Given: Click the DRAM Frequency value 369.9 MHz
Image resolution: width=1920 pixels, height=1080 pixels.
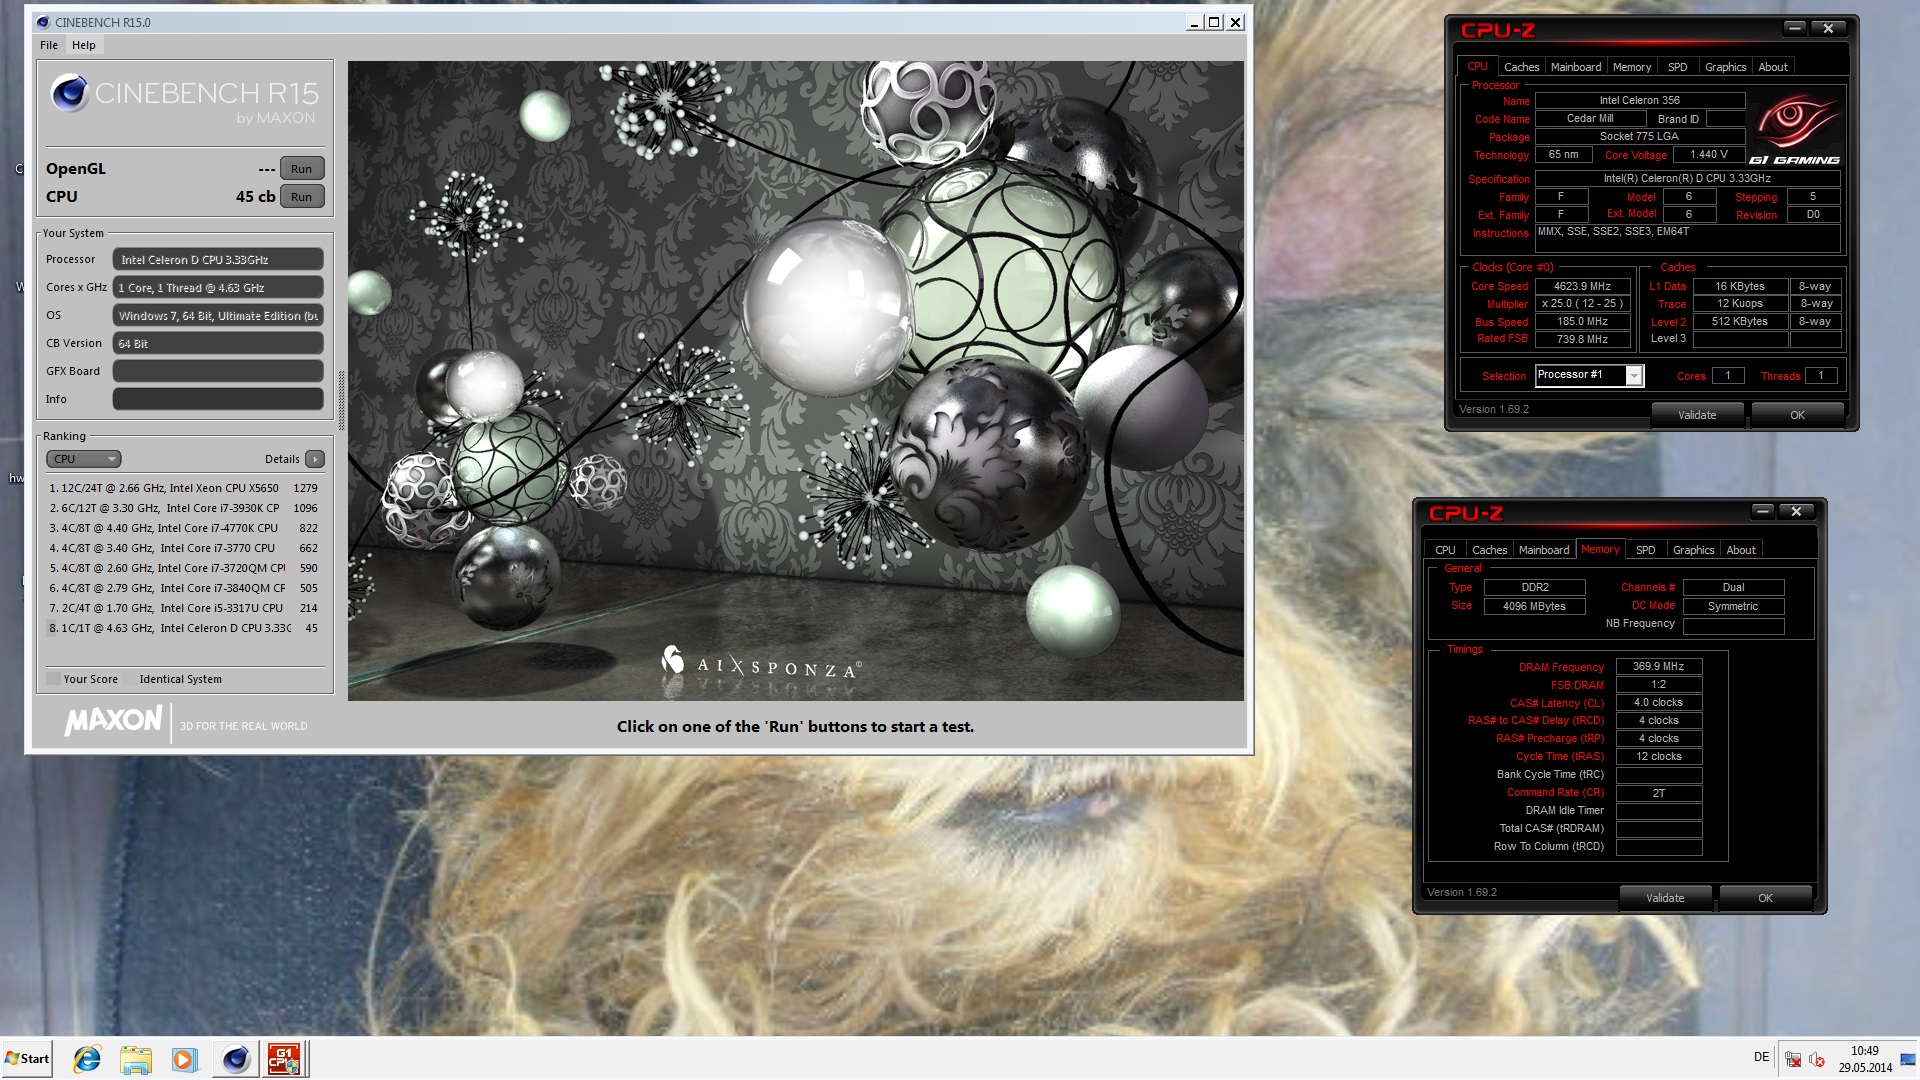Looking at the screenshot, I should click(1658, 666).
